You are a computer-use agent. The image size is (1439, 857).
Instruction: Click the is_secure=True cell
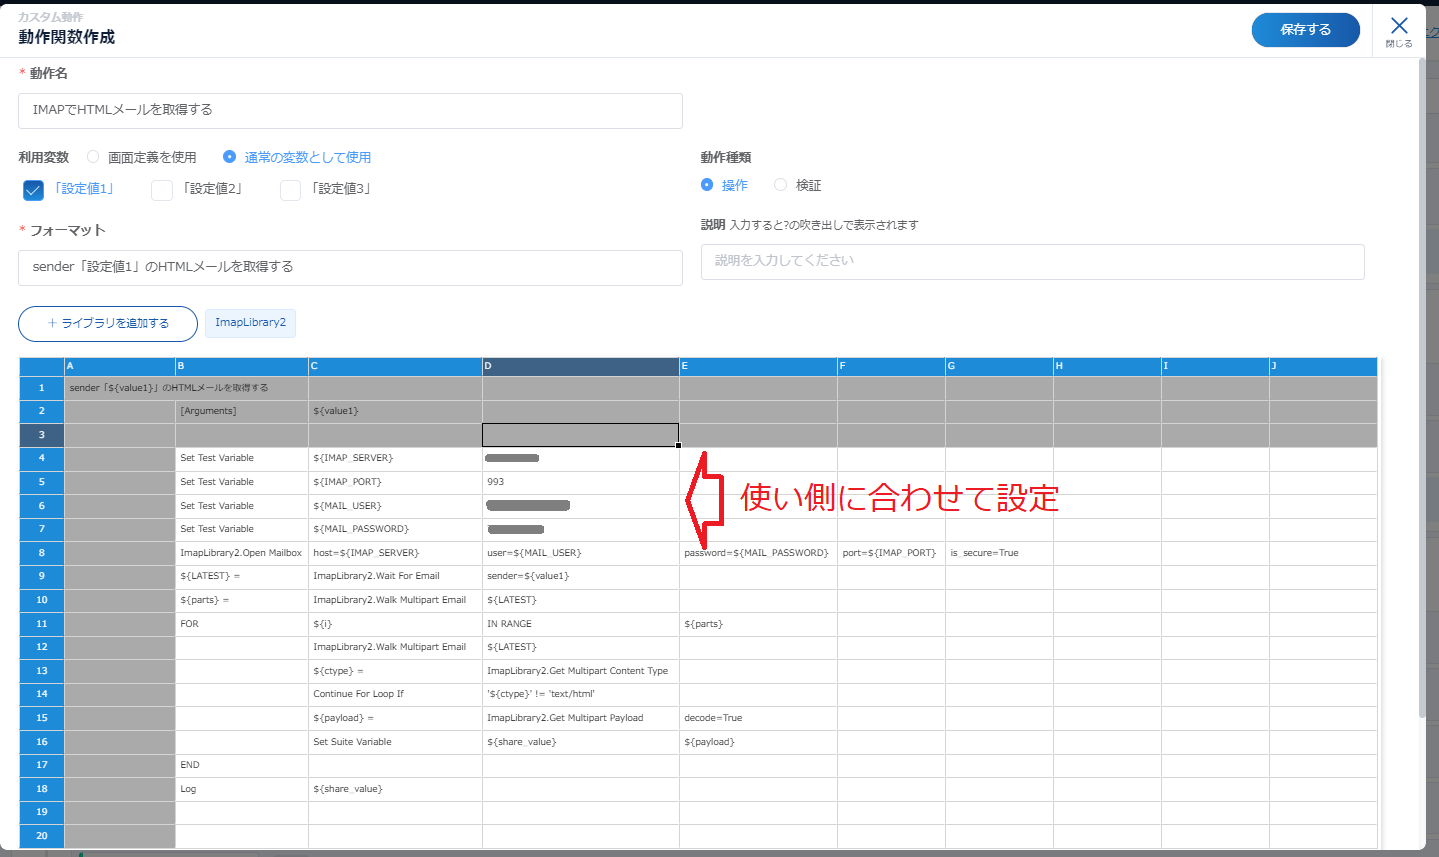[999, 553]
